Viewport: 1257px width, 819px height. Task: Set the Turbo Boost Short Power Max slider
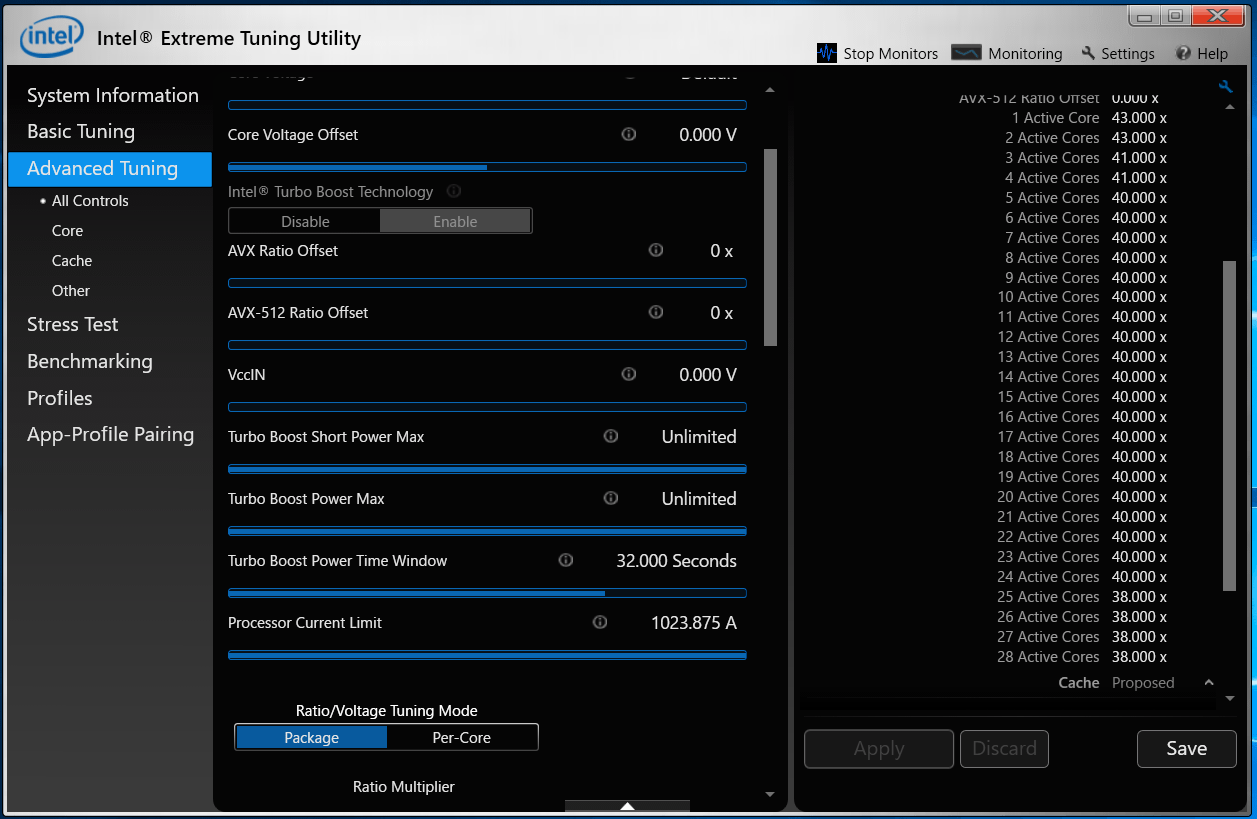point(487,469)
